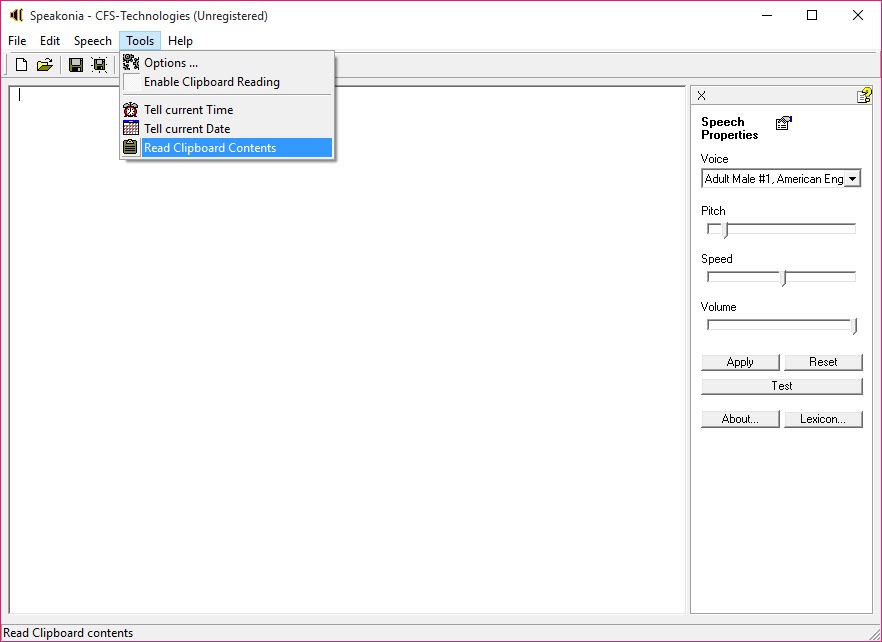Screen dimensions: 882x642
Task: Select Tell current Time
Action: (227, 110)
